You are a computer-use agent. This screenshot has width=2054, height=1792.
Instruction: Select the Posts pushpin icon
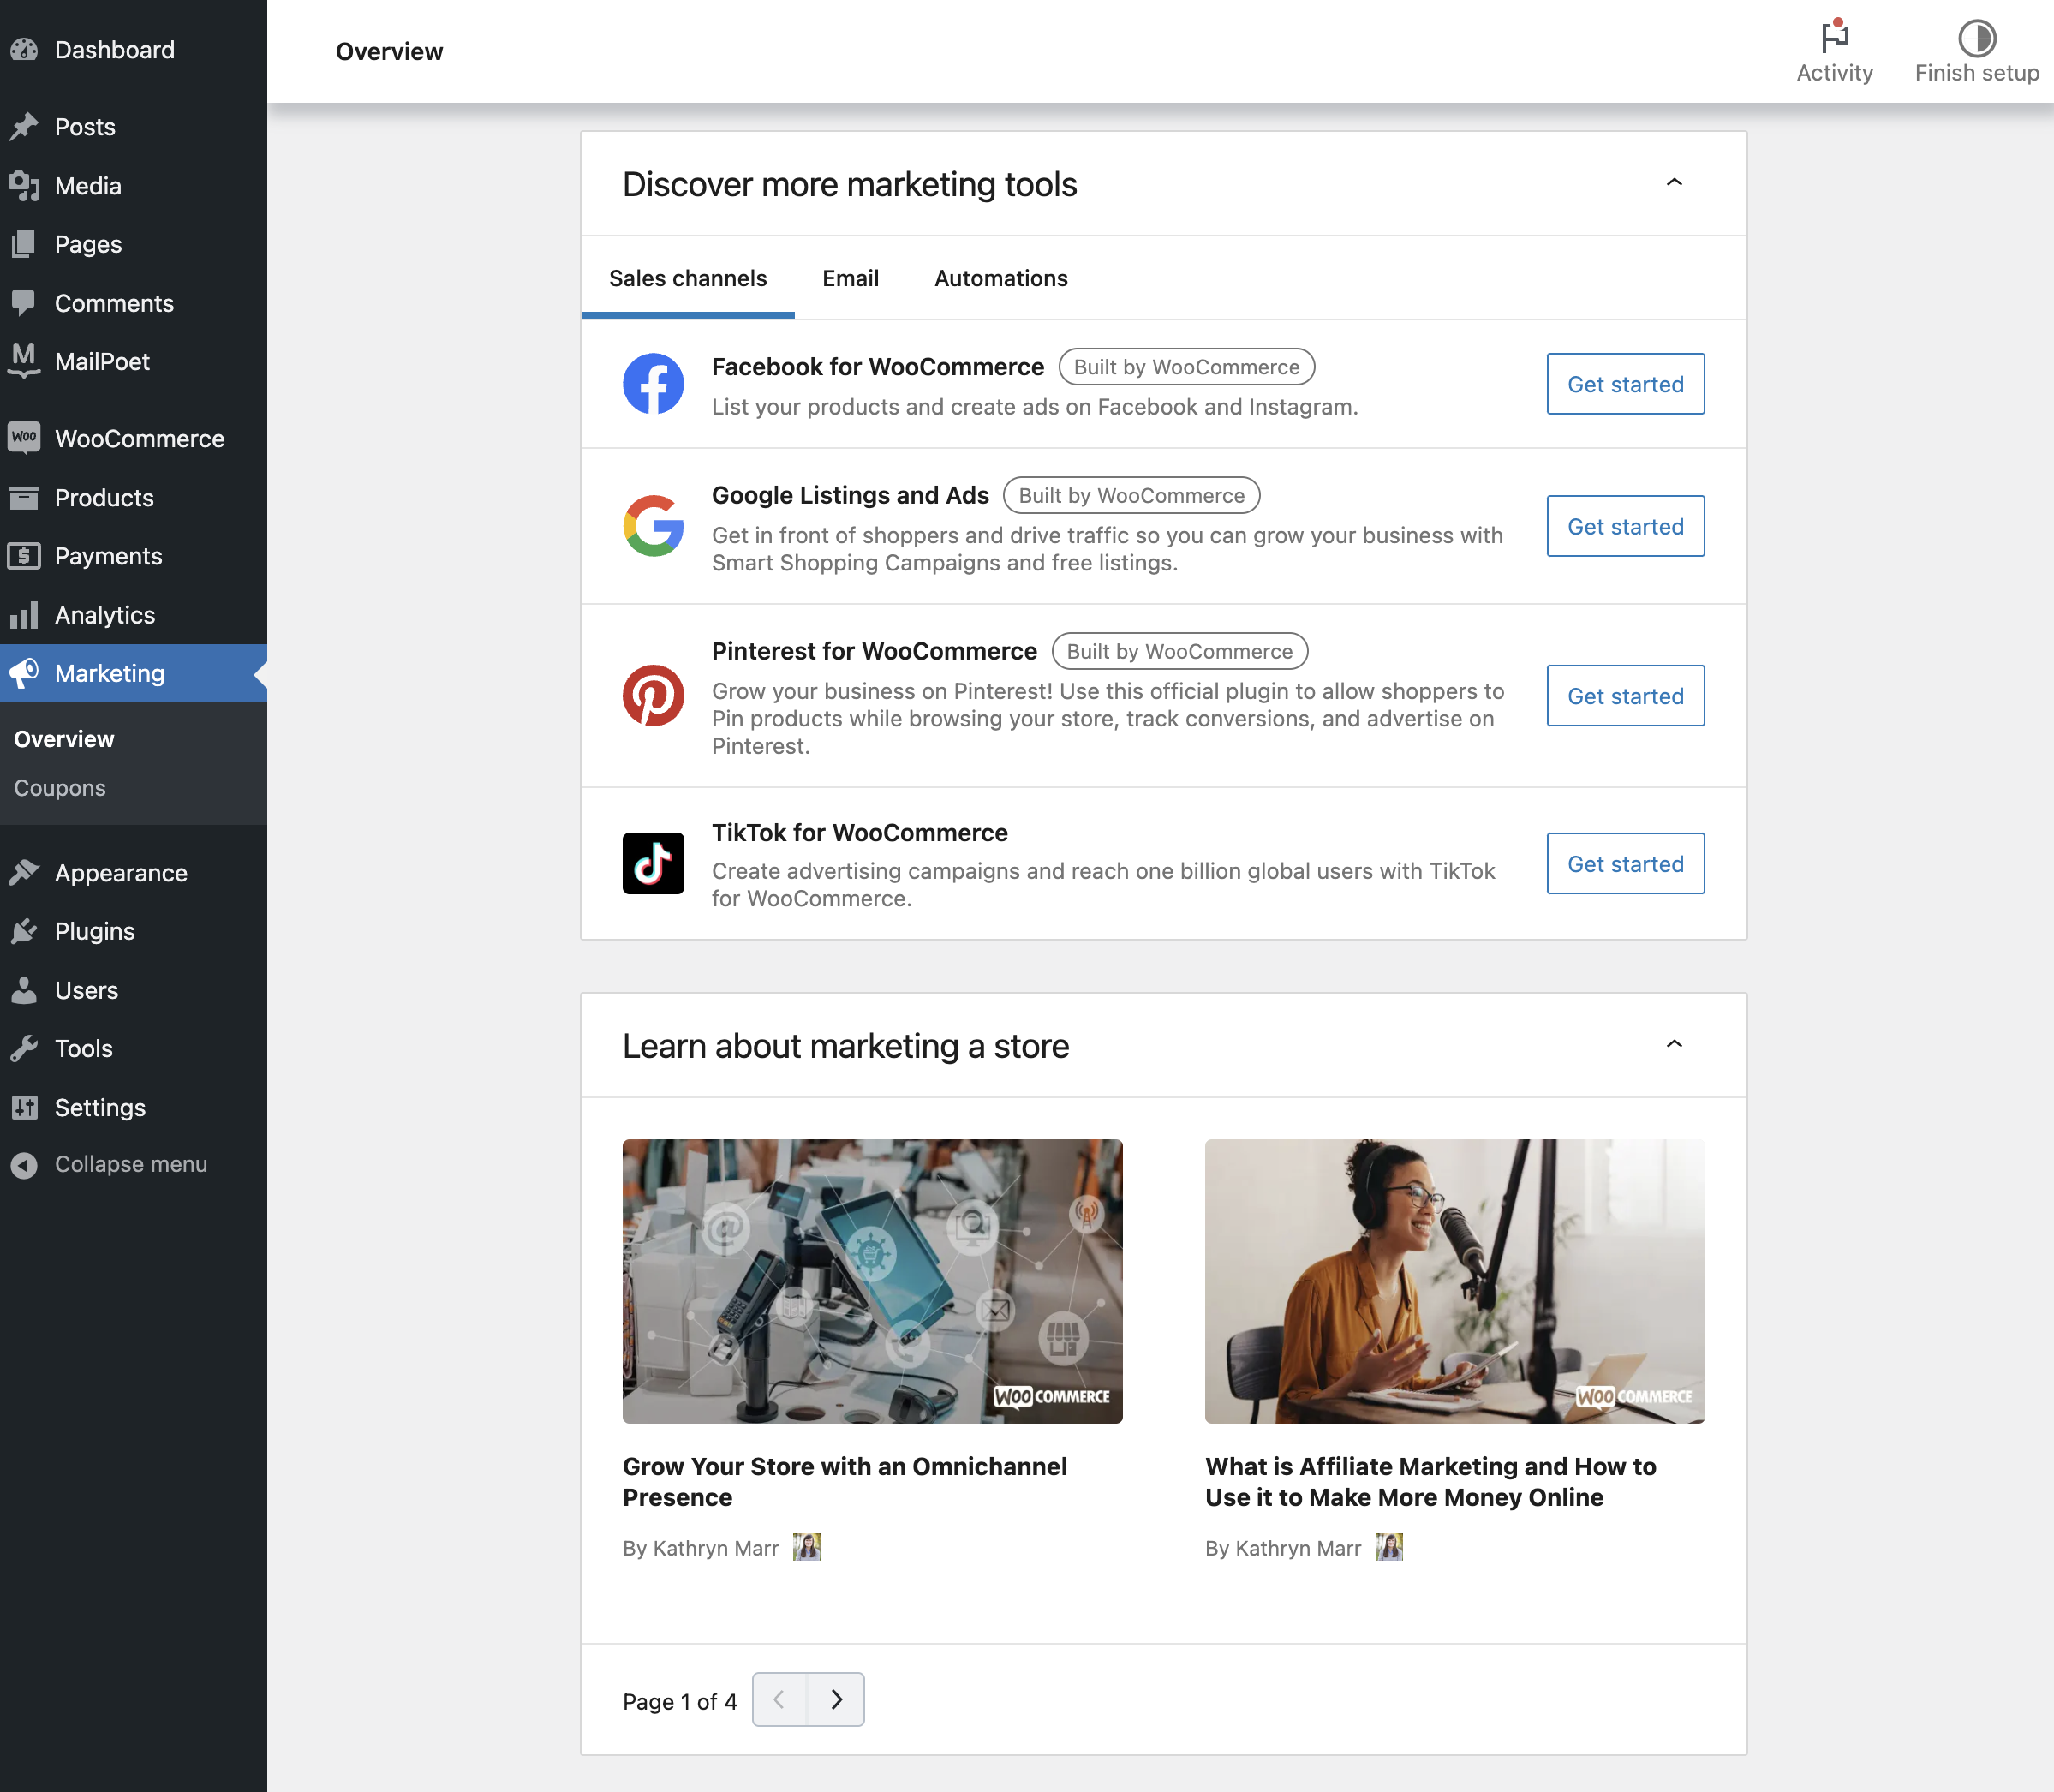24,127
